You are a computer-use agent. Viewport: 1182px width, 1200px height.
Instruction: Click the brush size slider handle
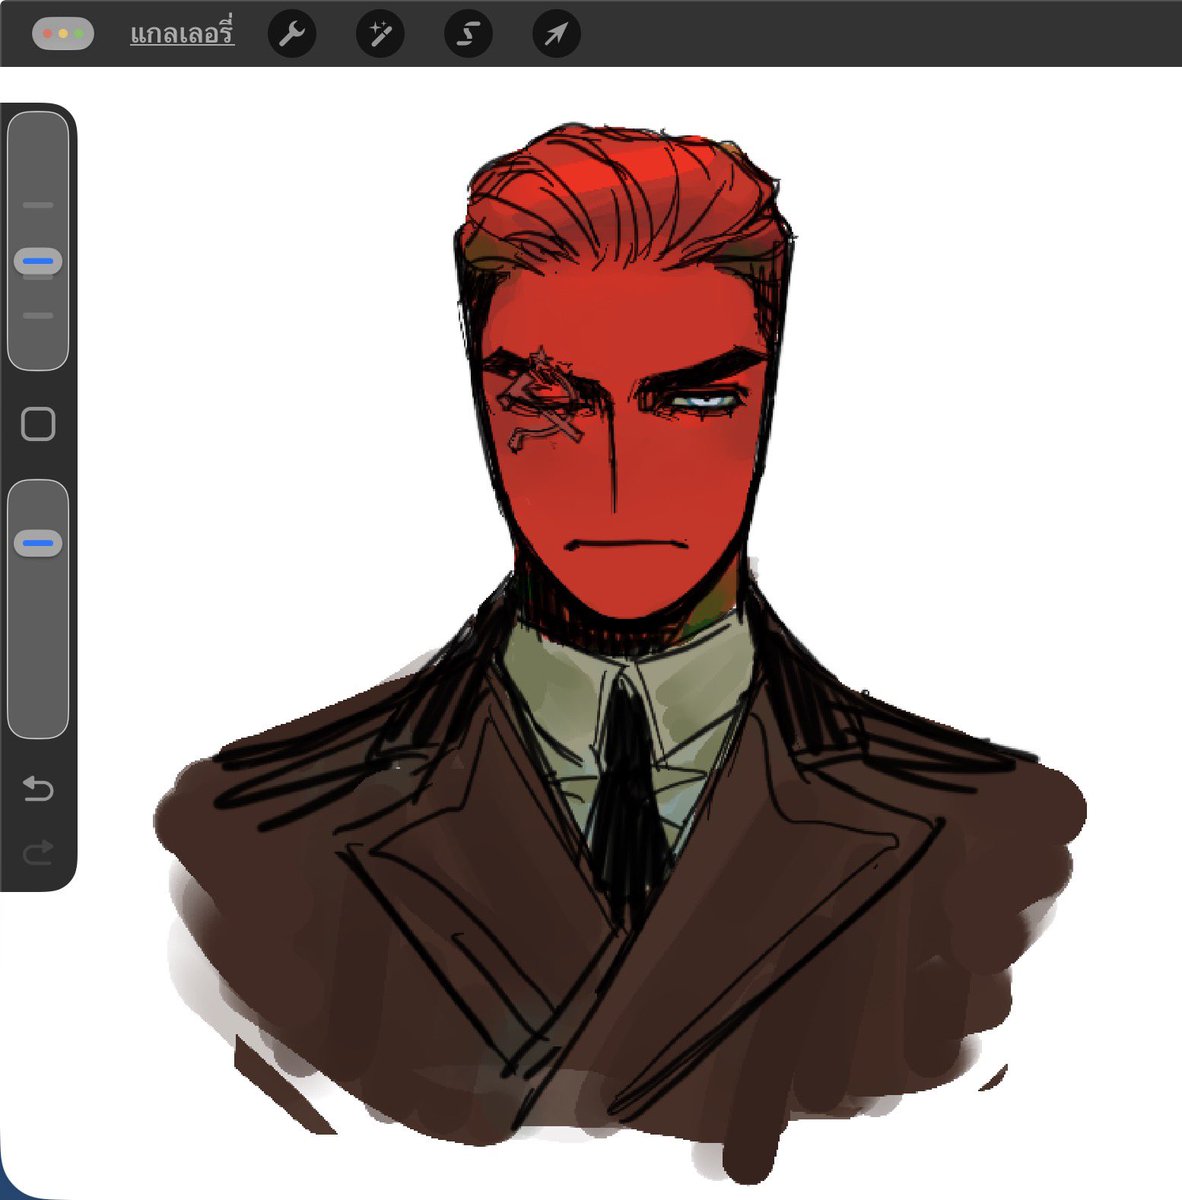pyautogui.click(x=38, y=262)
